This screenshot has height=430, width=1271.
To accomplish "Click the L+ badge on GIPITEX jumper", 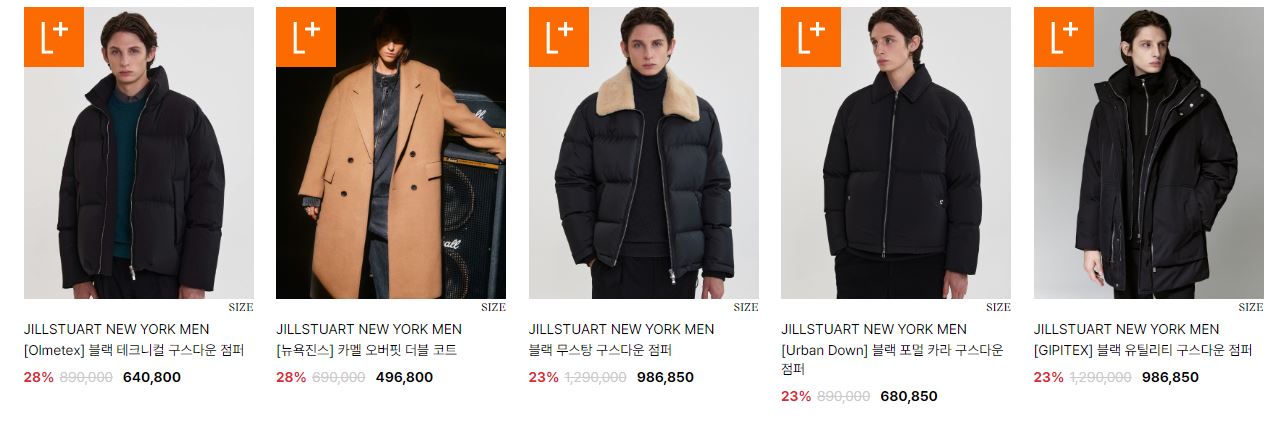I will 1064,37.
